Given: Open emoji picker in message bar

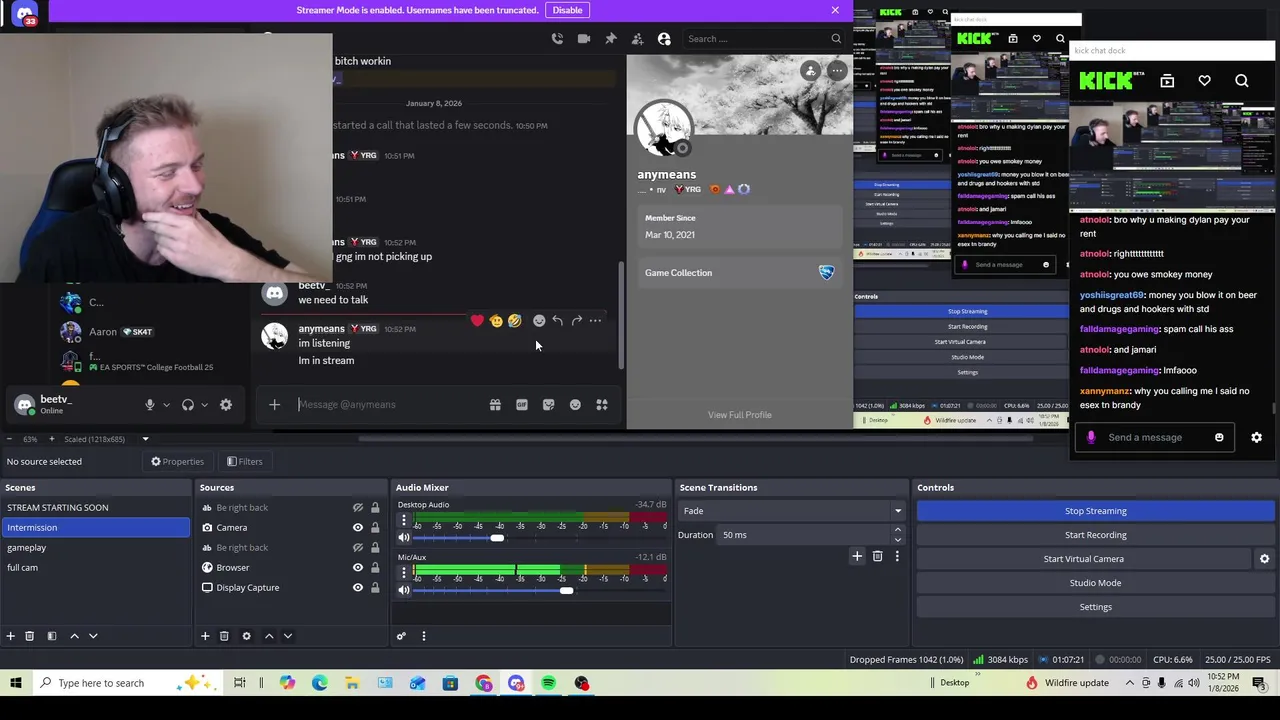Looking at the screenshot, I should [x=575, y=405].
